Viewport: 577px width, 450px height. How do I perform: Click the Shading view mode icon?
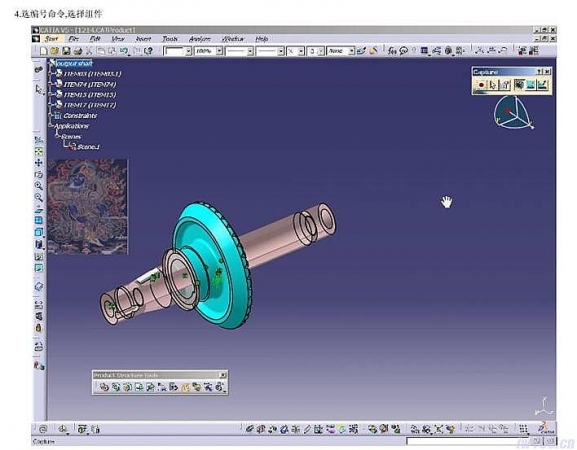(39, 244)
